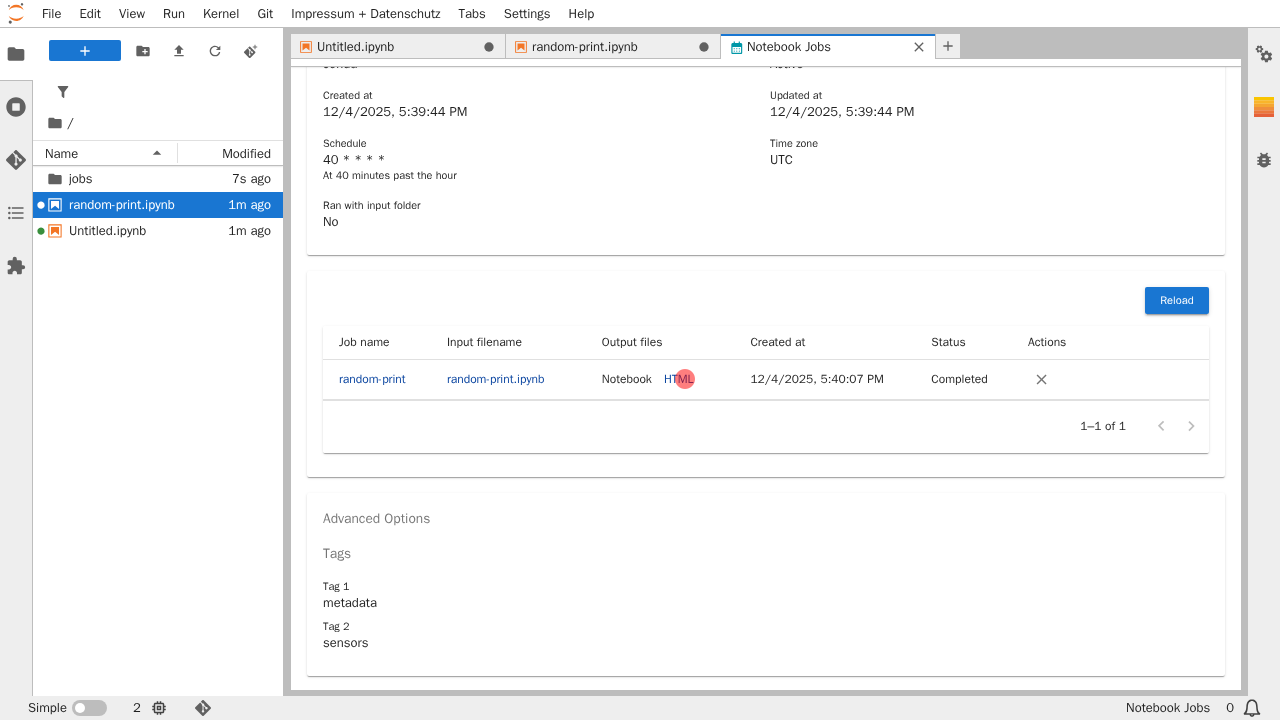Open the Table of Contents sidebar

(16, 213)
